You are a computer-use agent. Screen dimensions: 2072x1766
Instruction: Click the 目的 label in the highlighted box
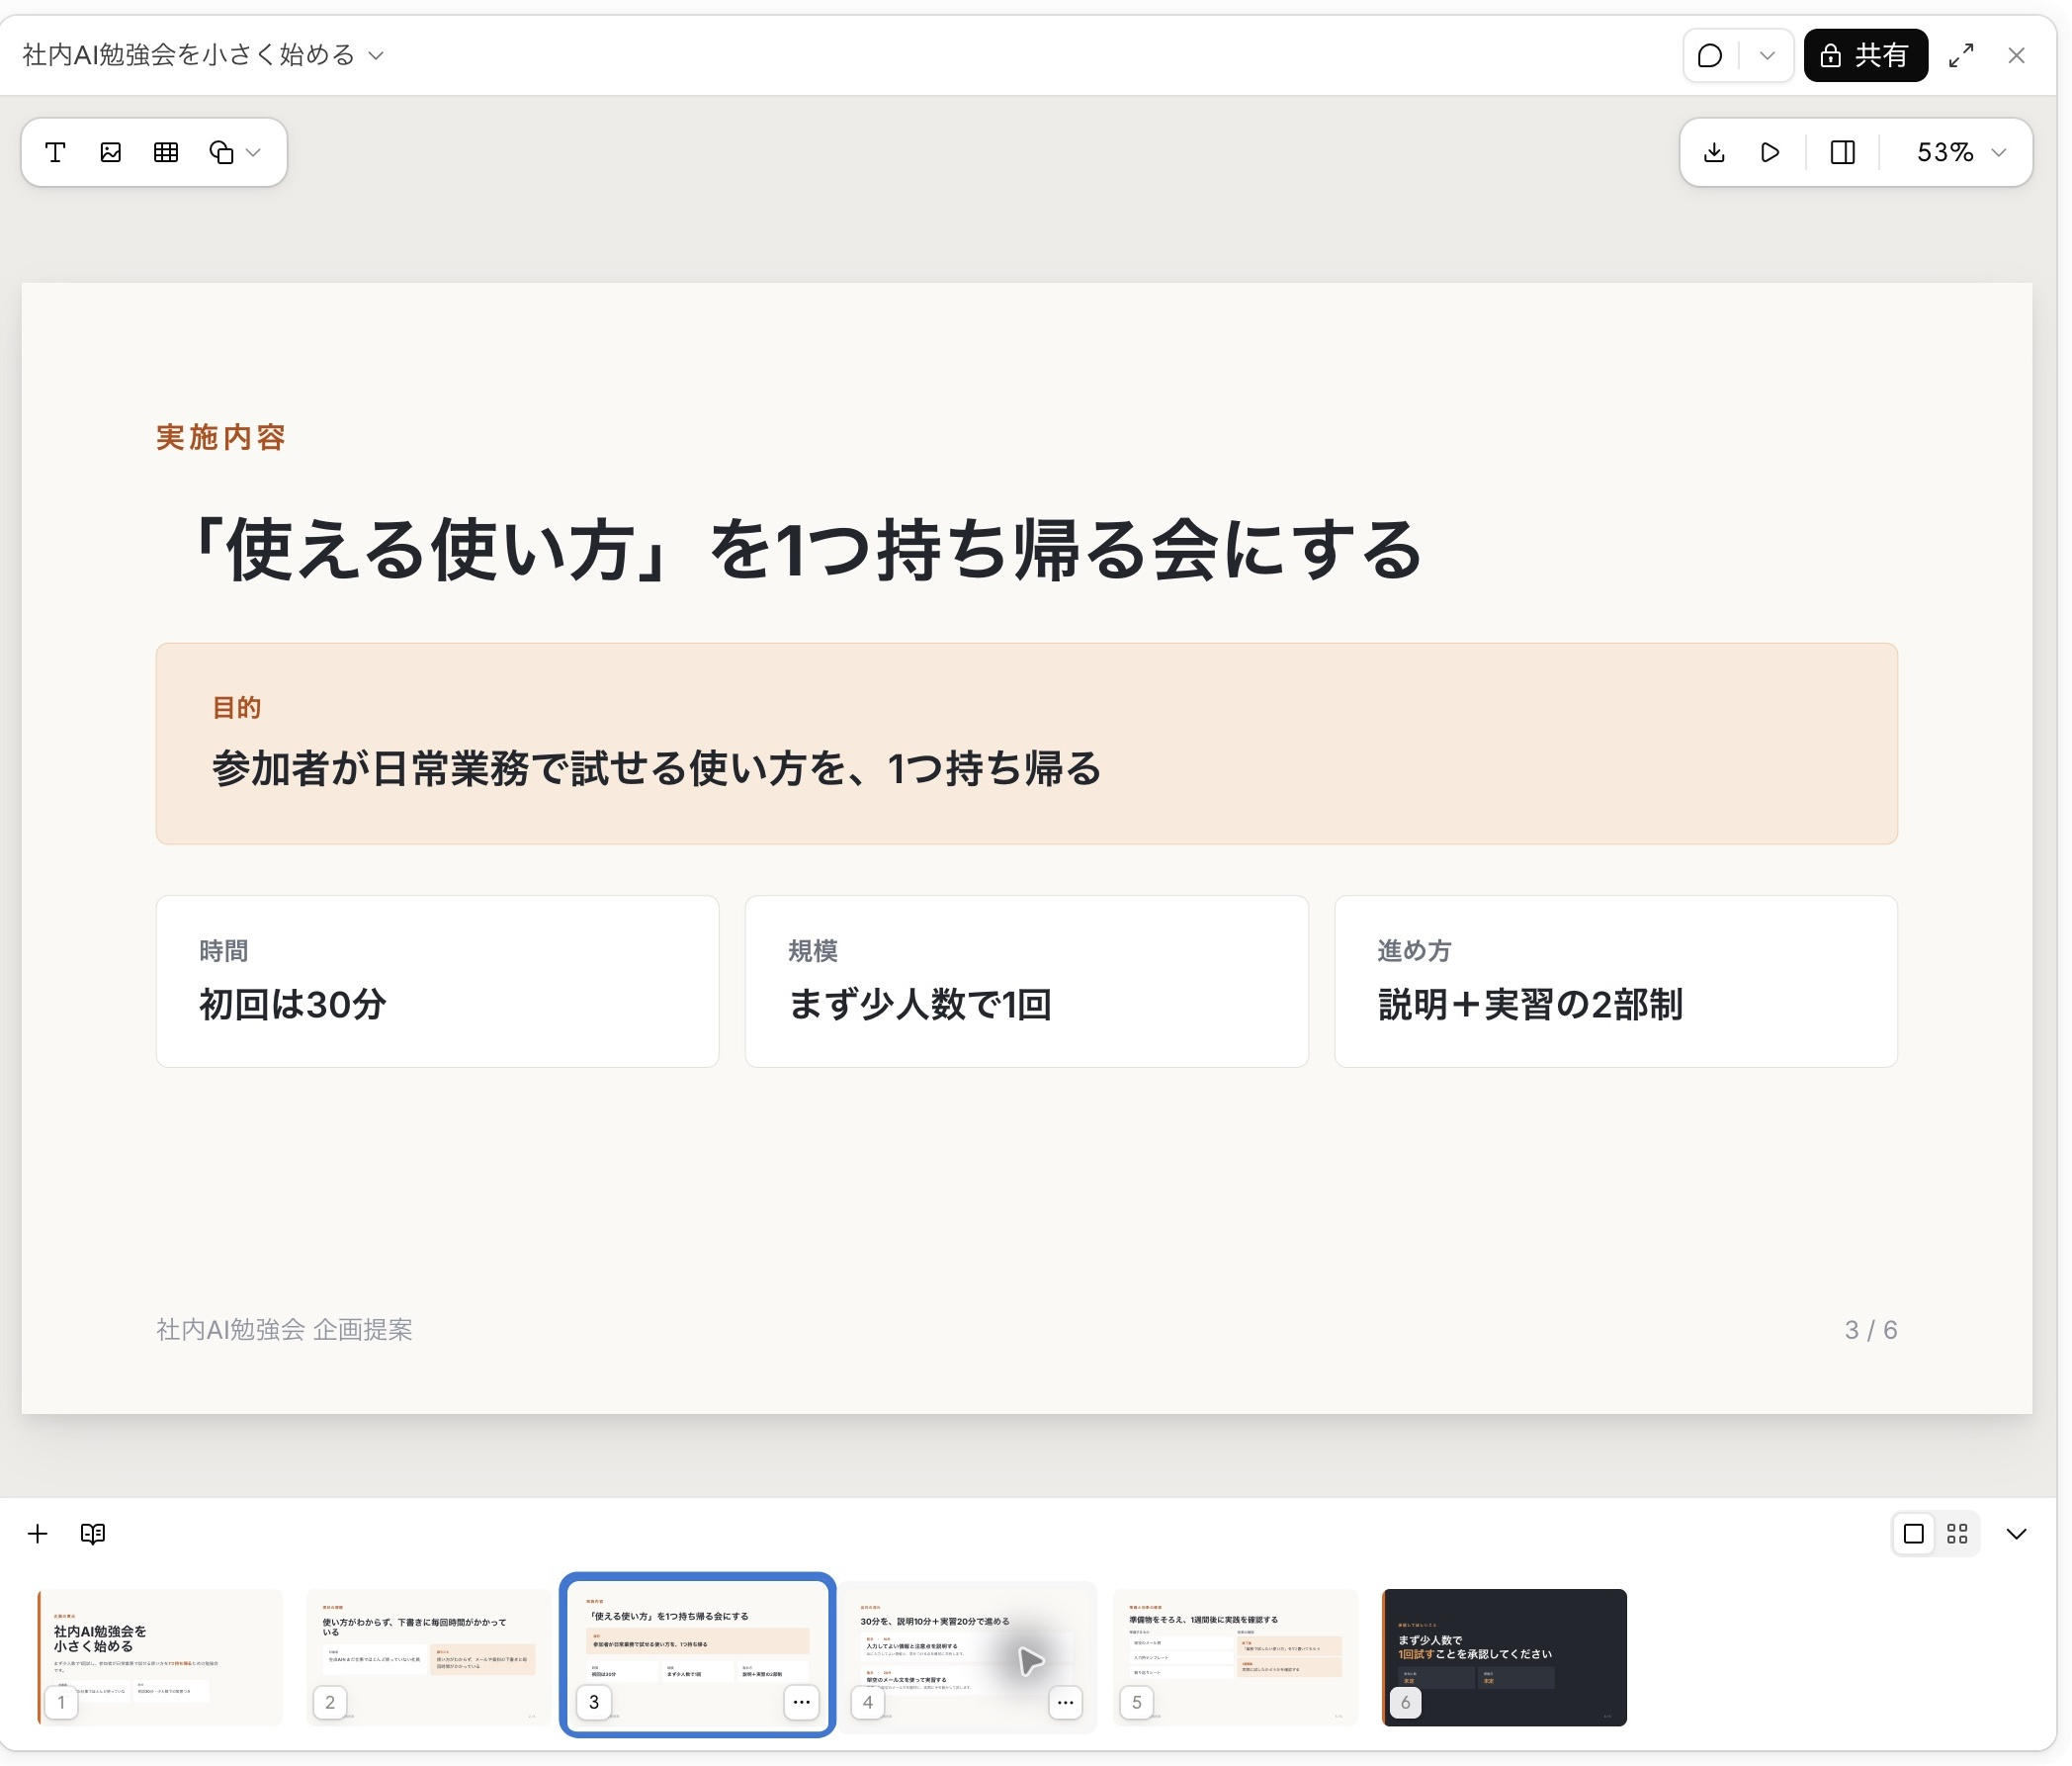point(236,707)
